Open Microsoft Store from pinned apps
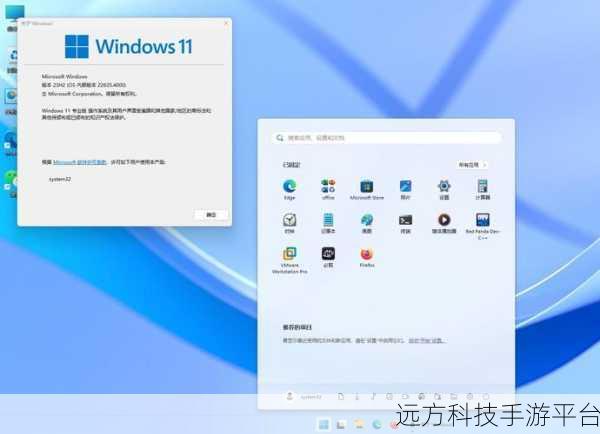 pyautogui.click(x=367, y=189)
